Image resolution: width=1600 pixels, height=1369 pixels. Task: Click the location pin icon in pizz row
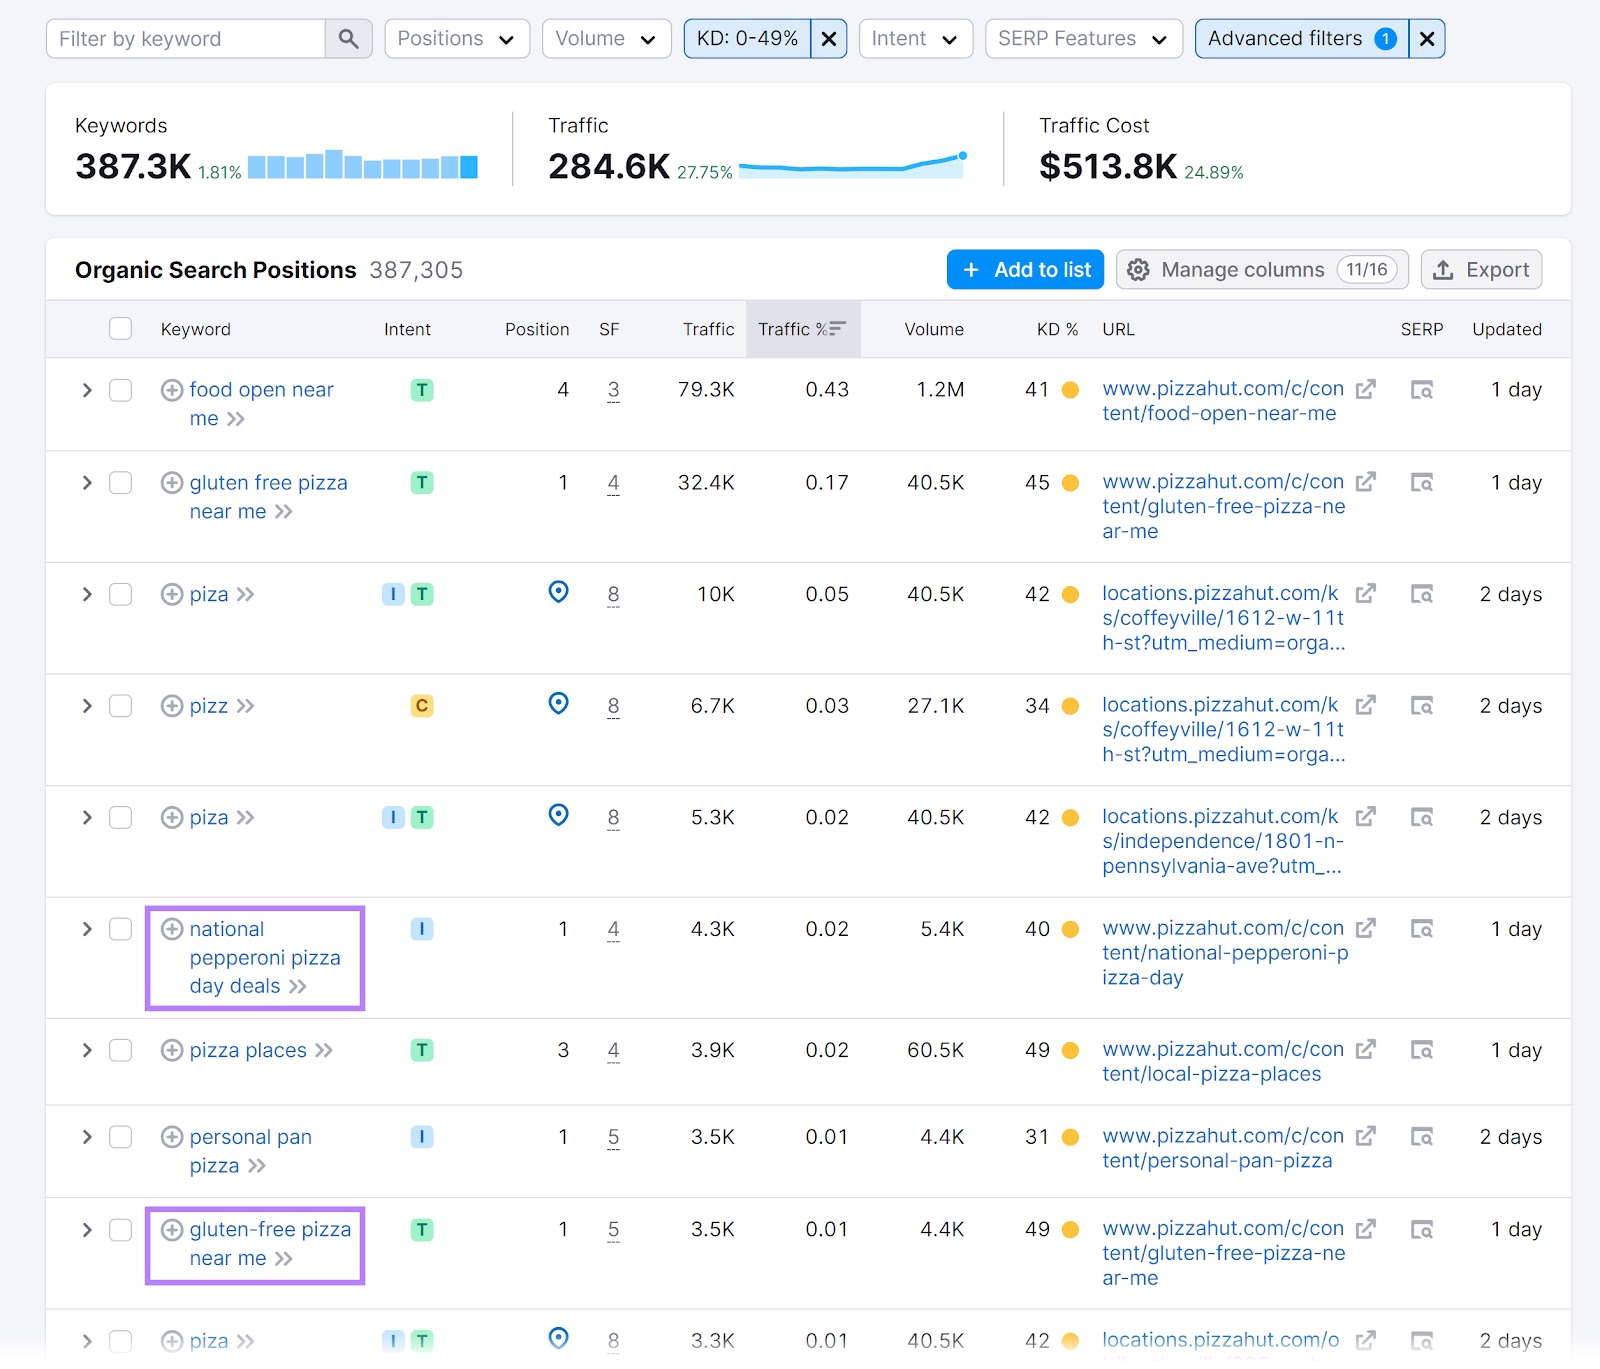558,704
